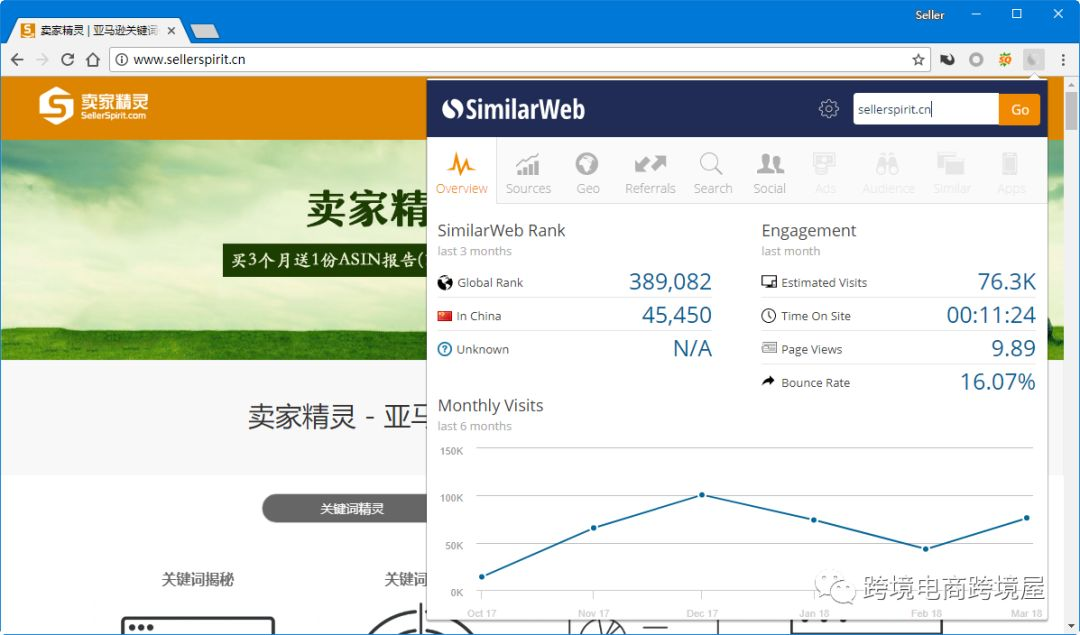Click the Page Views value 9.89
The width and height of the screenshot is (1080, 635).
pos(1012,348)
